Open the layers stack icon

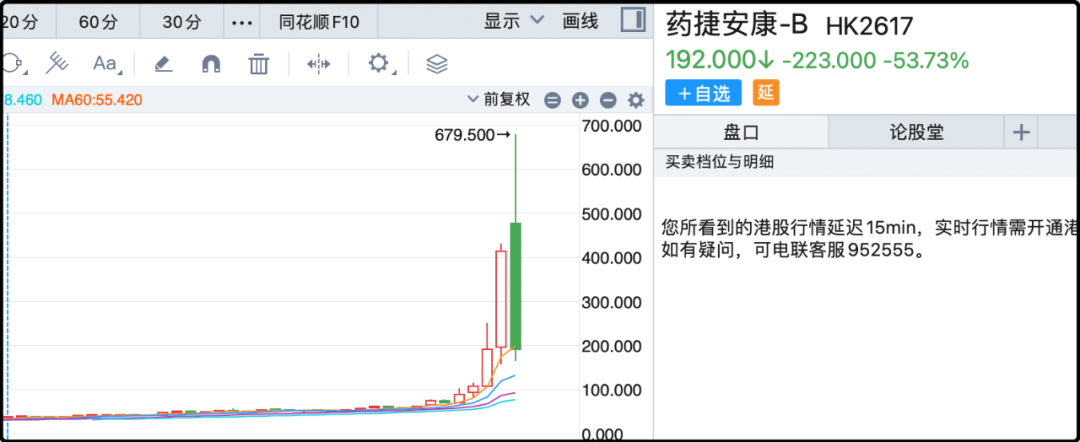click(x=436, y=64)
